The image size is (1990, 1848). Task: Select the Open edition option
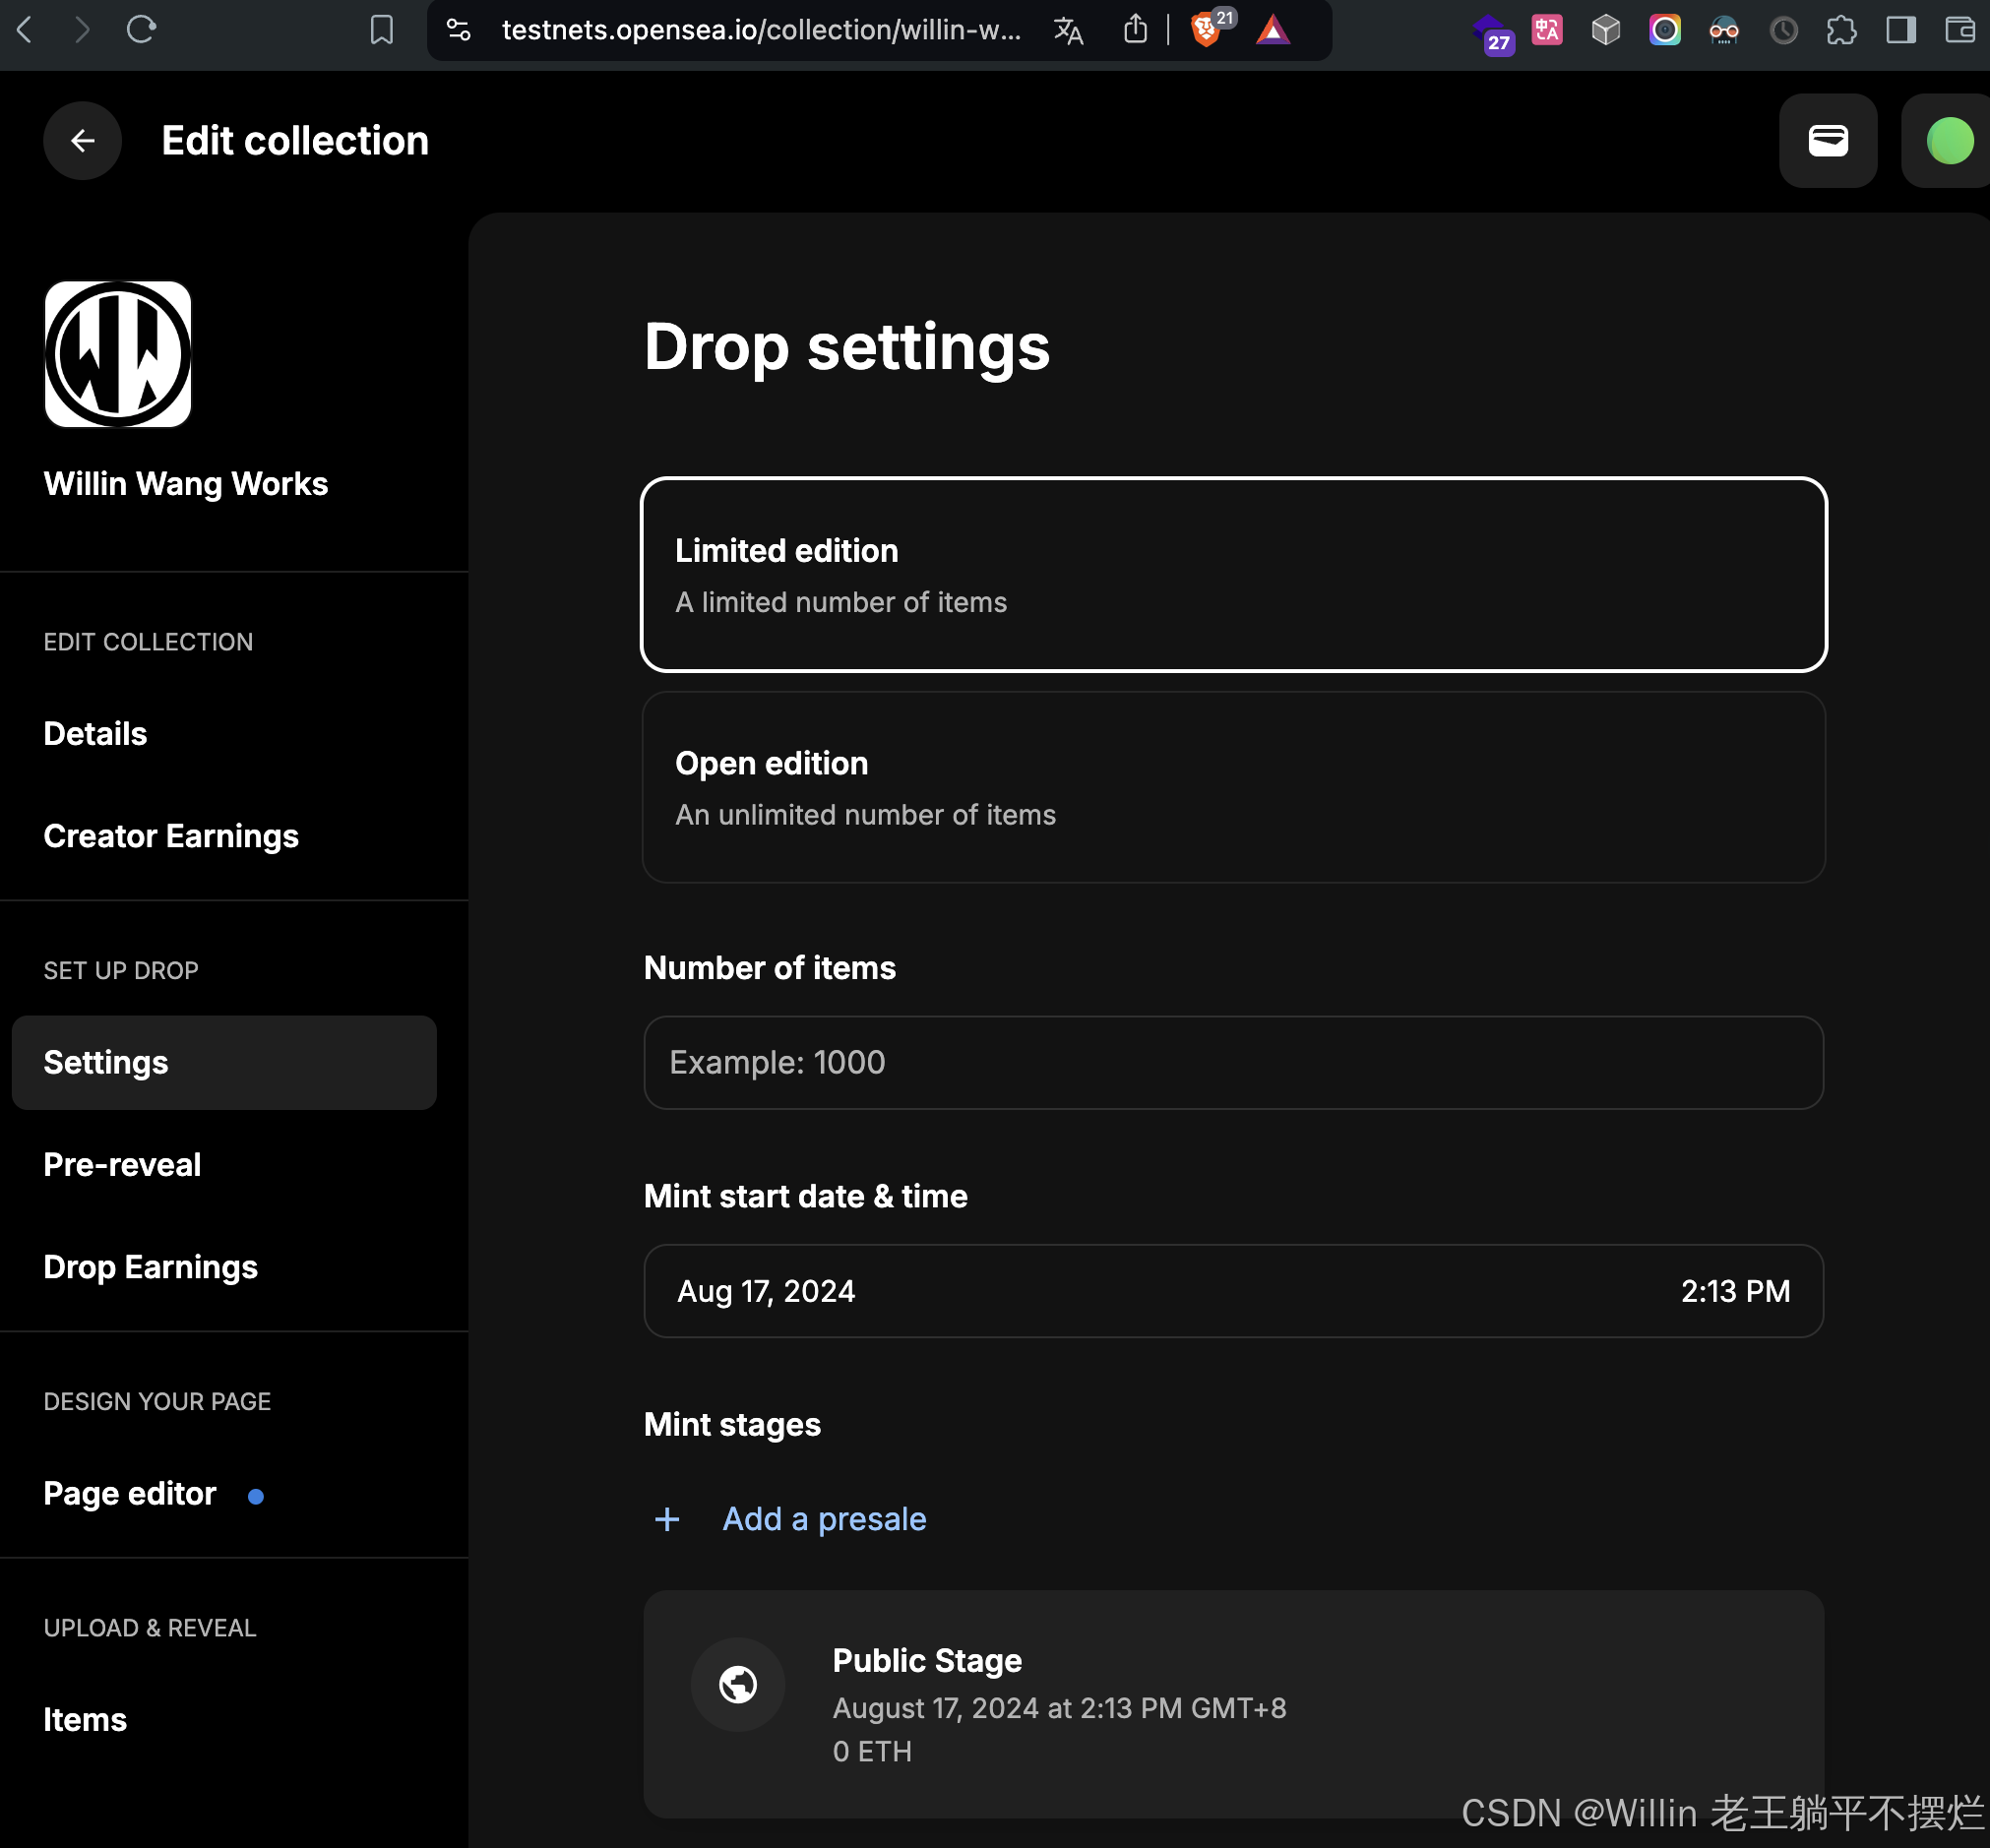point(1233,787)
